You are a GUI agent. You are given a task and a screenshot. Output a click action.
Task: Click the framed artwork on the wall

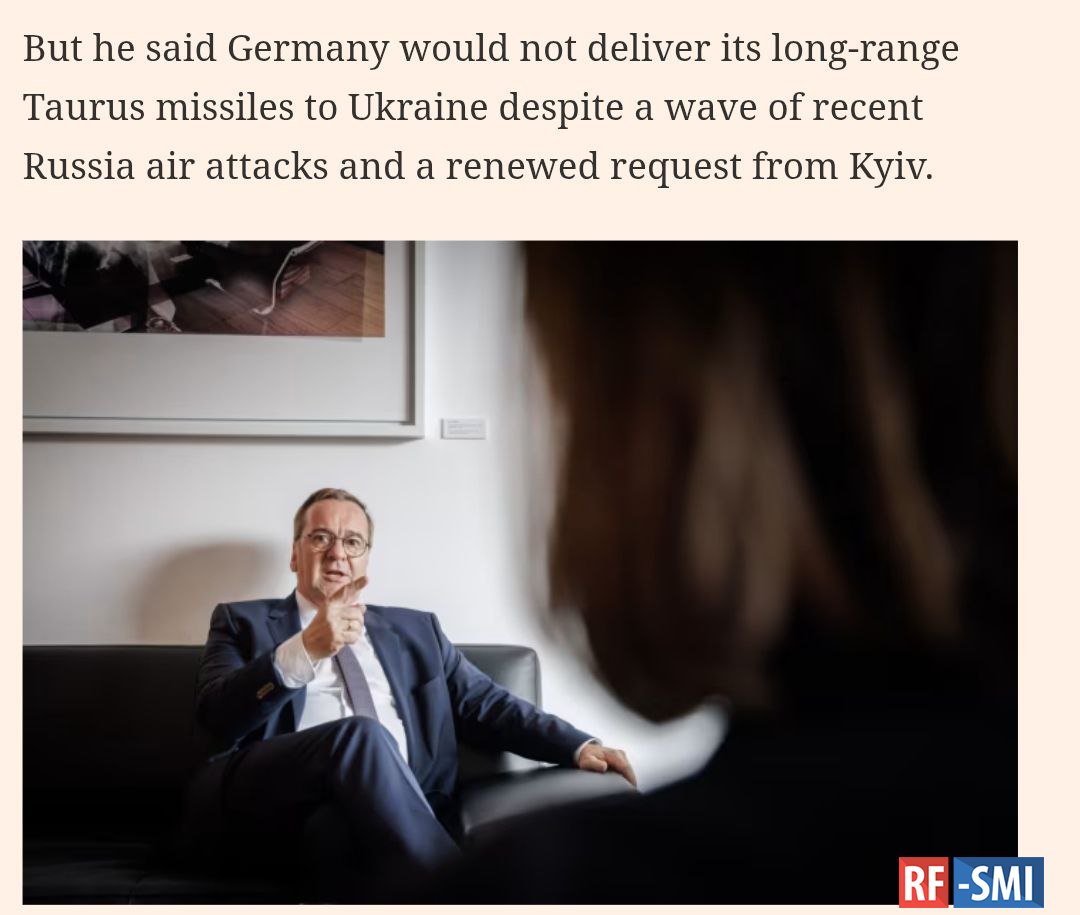pyautogui.click(x=223, y=338)
